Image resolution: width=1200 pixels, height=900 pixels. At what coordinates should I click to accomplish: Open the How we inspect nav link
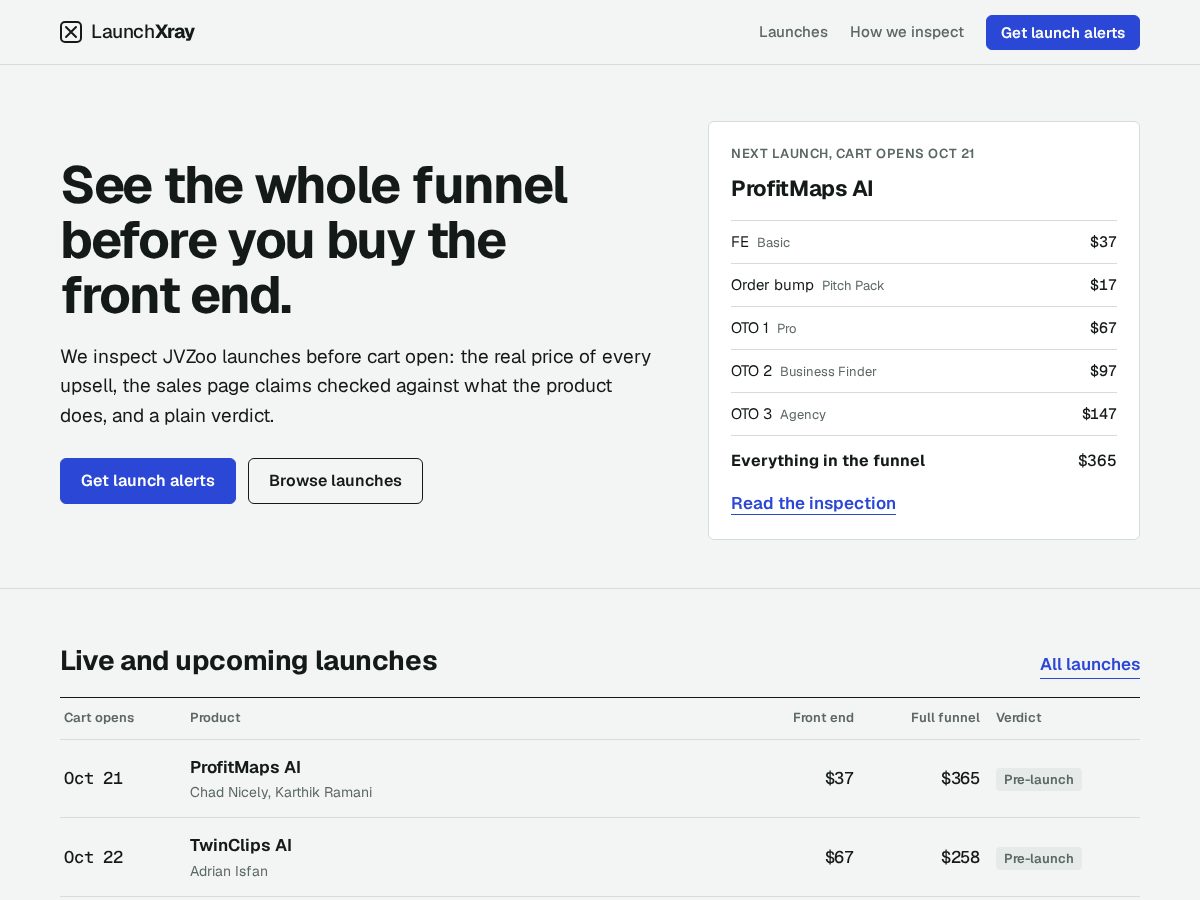click(x=907, y=32)
